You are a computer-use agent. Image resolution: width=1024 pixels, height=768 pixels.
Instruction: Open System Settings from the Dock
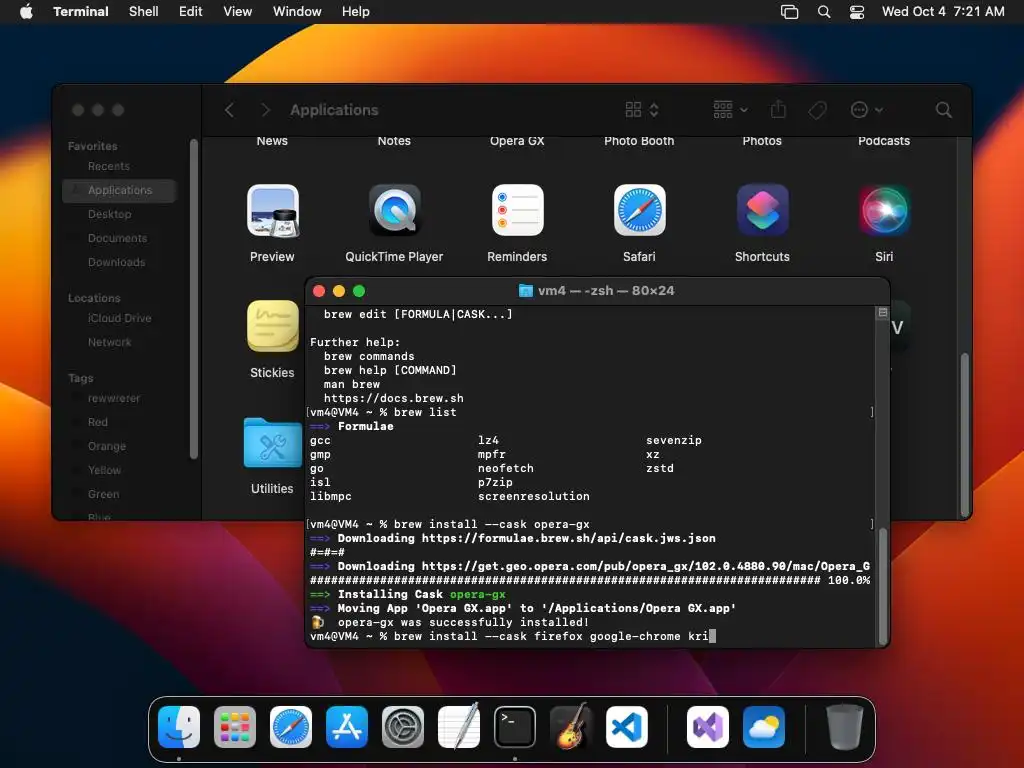(x=403, y=726)
